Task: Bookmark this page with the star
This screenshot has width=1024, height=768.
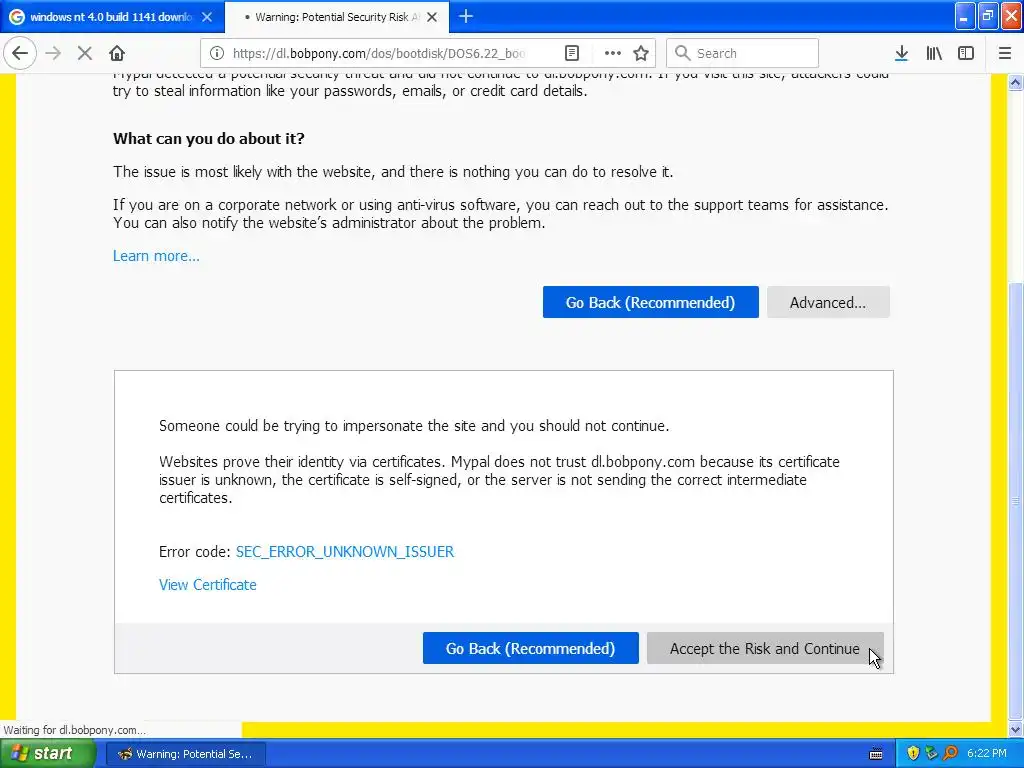Action: (x=641, y=54)
